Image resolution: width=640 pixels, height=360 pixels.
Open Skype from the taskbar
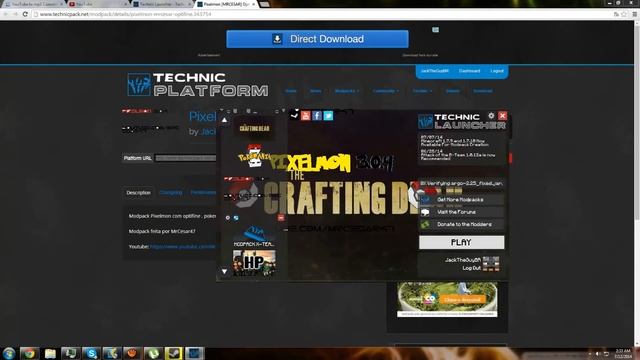pyautogui.click(x=91, y=353)
